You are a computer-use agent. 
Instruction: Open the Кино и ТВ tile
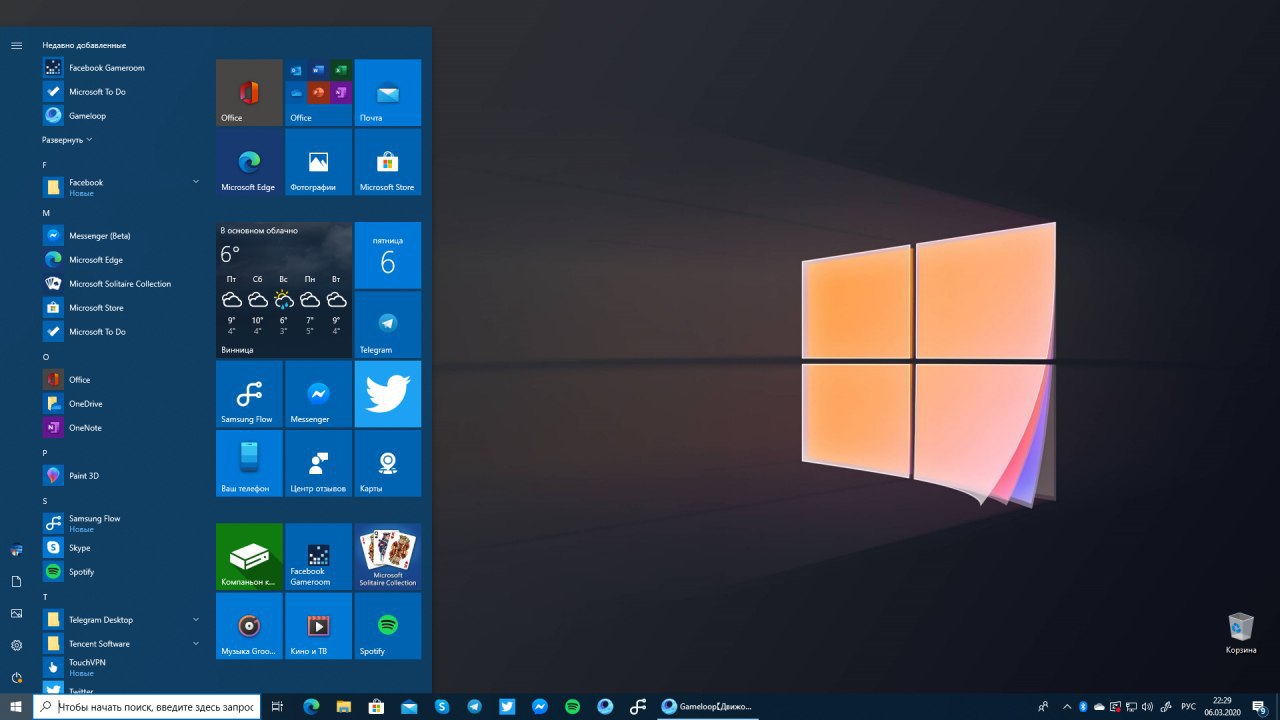(318, 626)
